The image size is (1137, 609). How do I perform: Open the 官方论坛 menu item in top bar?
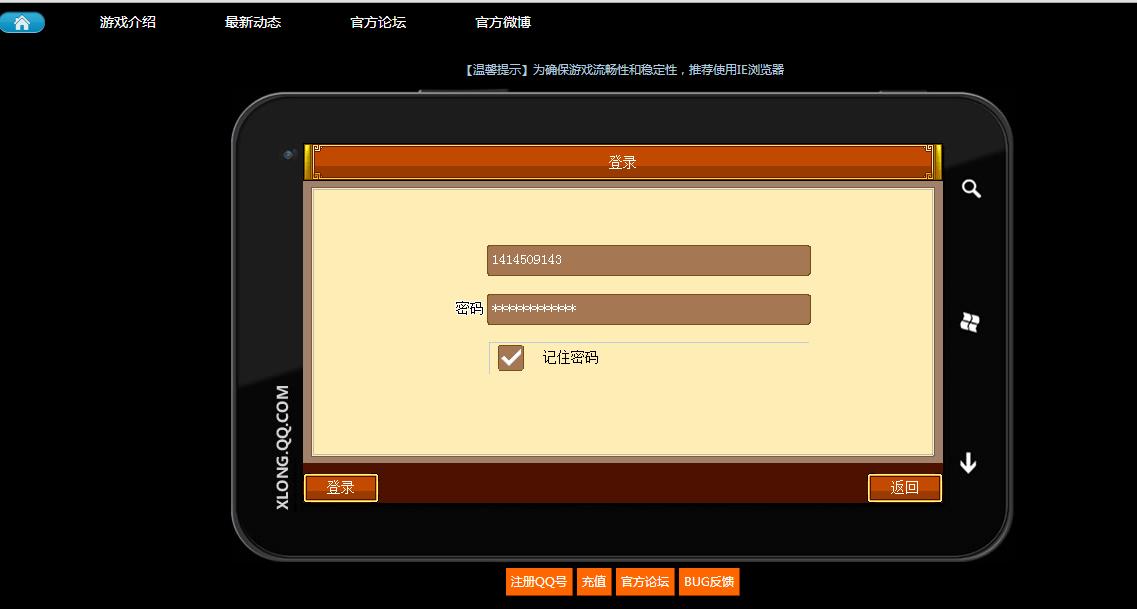point(378,22)
